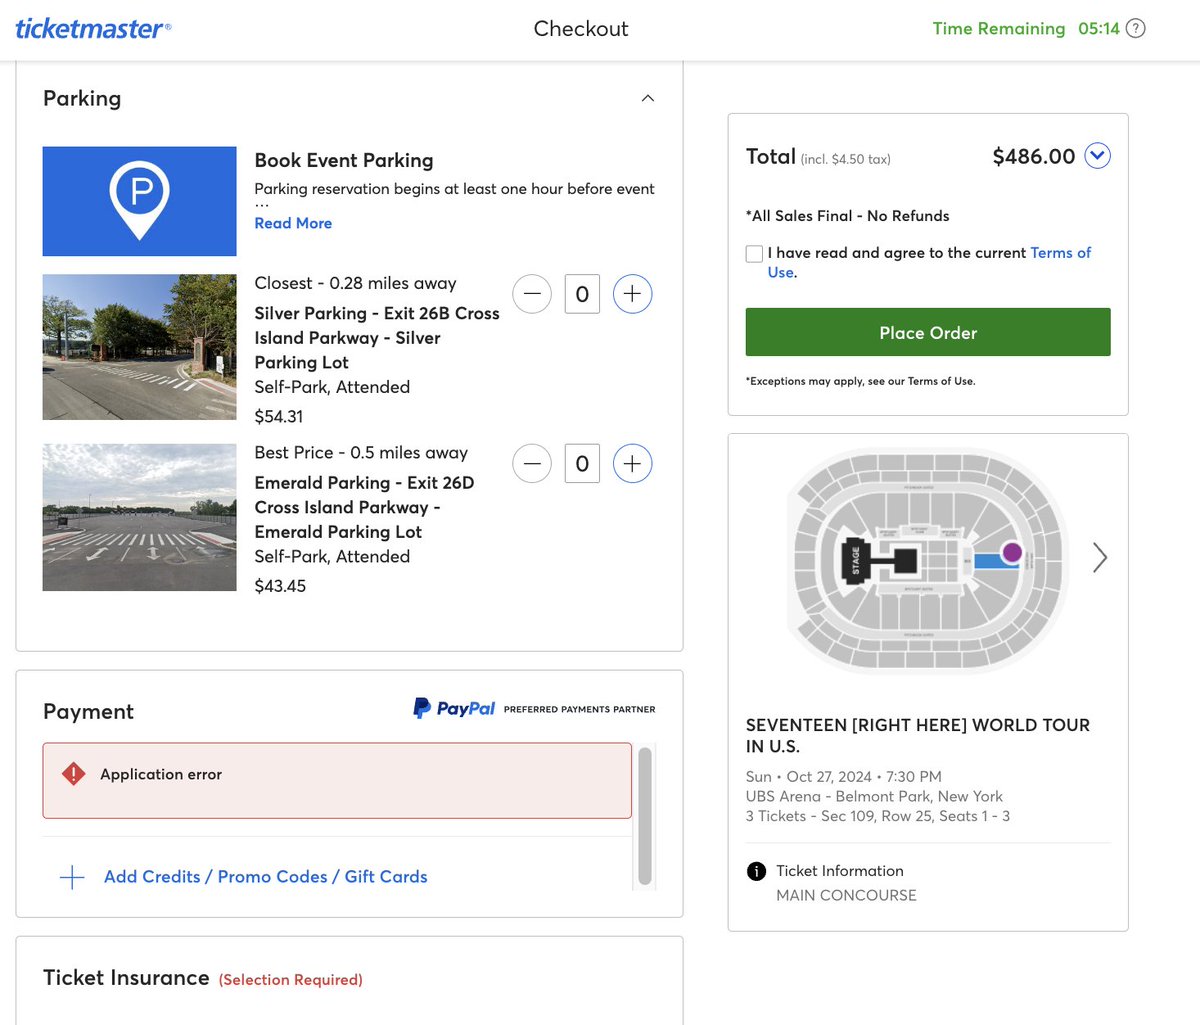
Task: Click the $43.45 parking price
Action: tap(280, 586)
